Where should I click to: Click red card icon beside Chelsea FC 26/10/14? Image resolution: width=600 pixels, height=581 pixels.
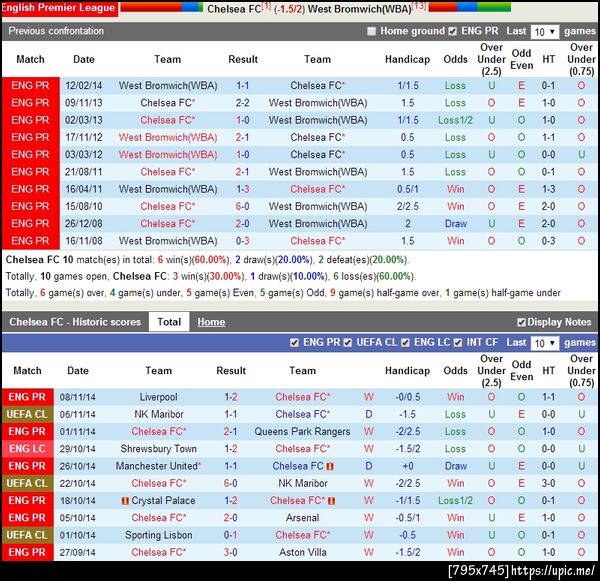[x=330, y=466]
